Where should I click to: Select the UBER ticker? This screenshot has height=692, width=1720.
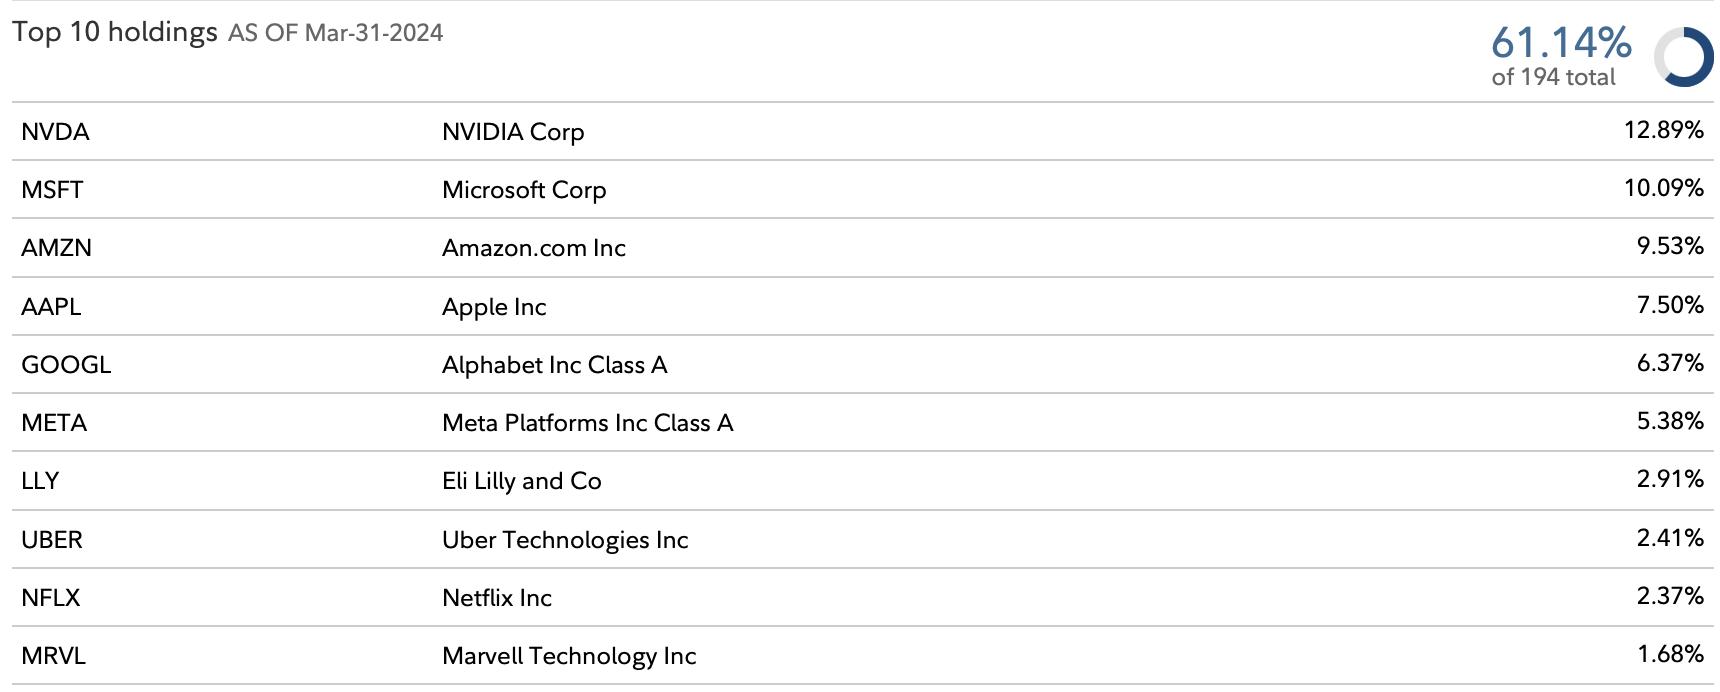52,540
